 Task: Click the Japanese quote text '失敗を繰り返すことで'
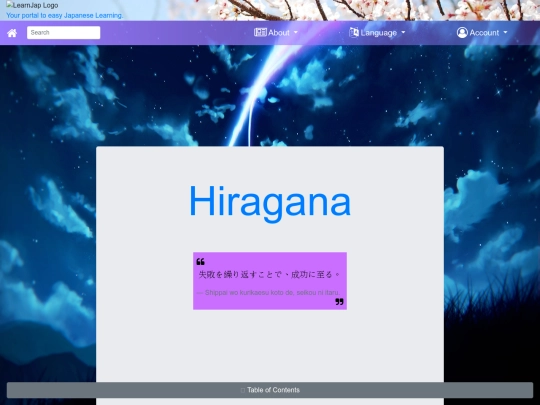(241, 274)
